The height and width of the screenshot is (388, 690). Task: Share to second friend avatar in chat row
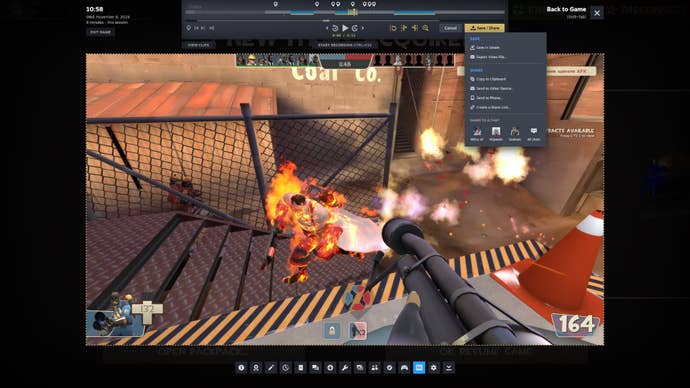pyautogui.click(x=496, y=132)
